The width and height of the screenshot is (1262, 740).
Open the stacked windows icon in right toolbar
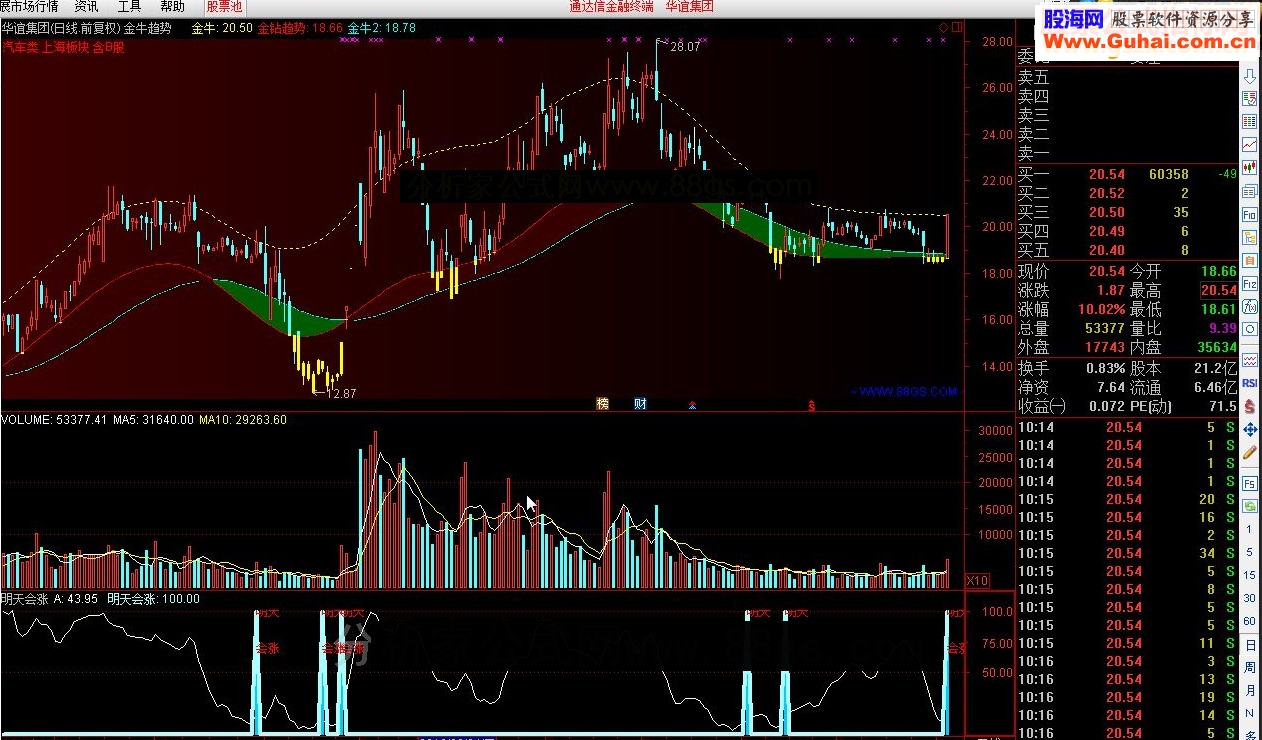1250,191
